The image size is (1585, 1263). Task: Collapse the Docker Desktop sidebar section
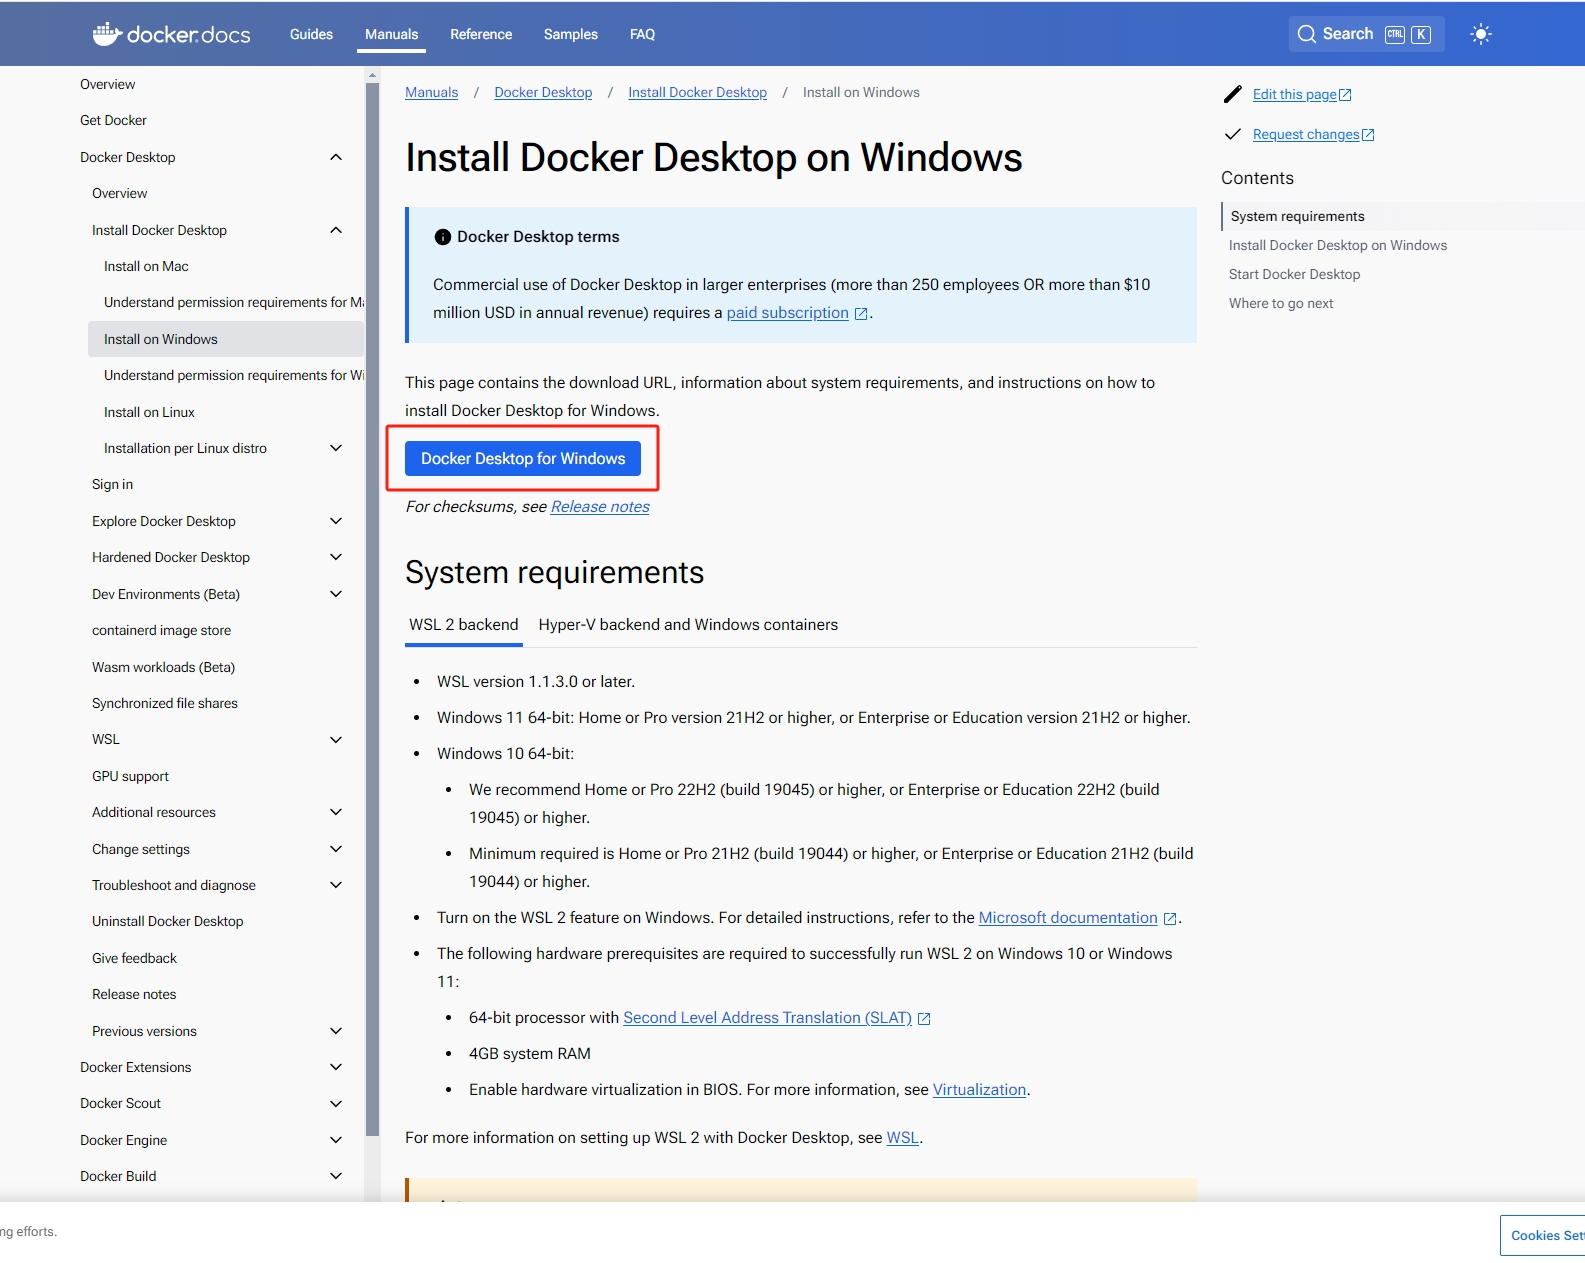click(336, 157)
